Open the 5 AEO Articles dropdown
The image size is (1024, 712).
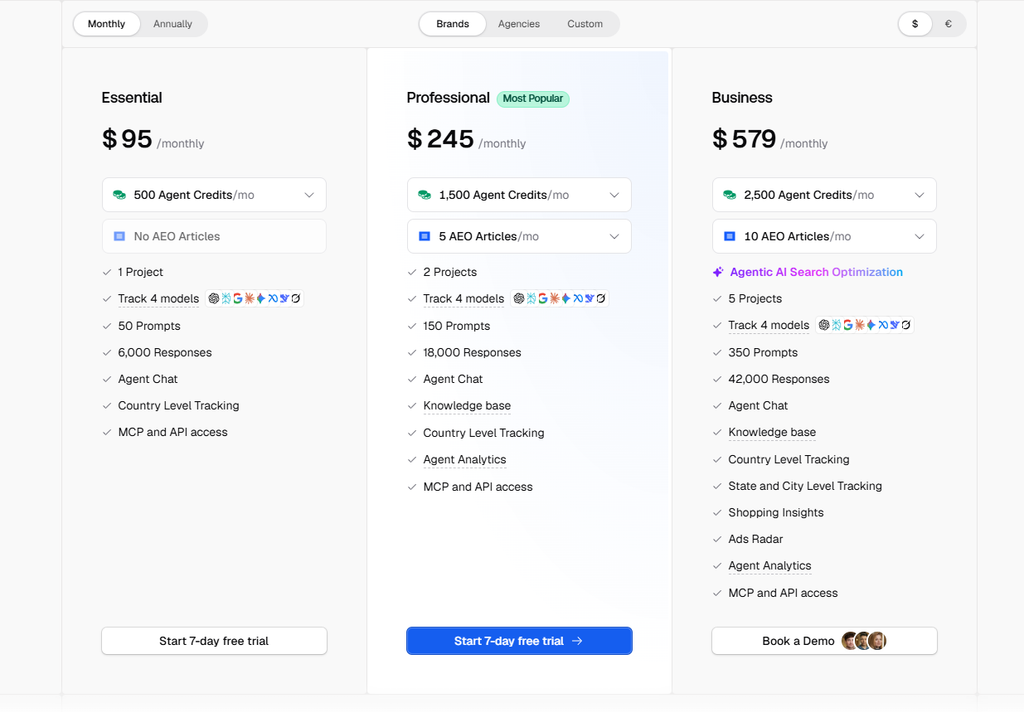(519, 236)
